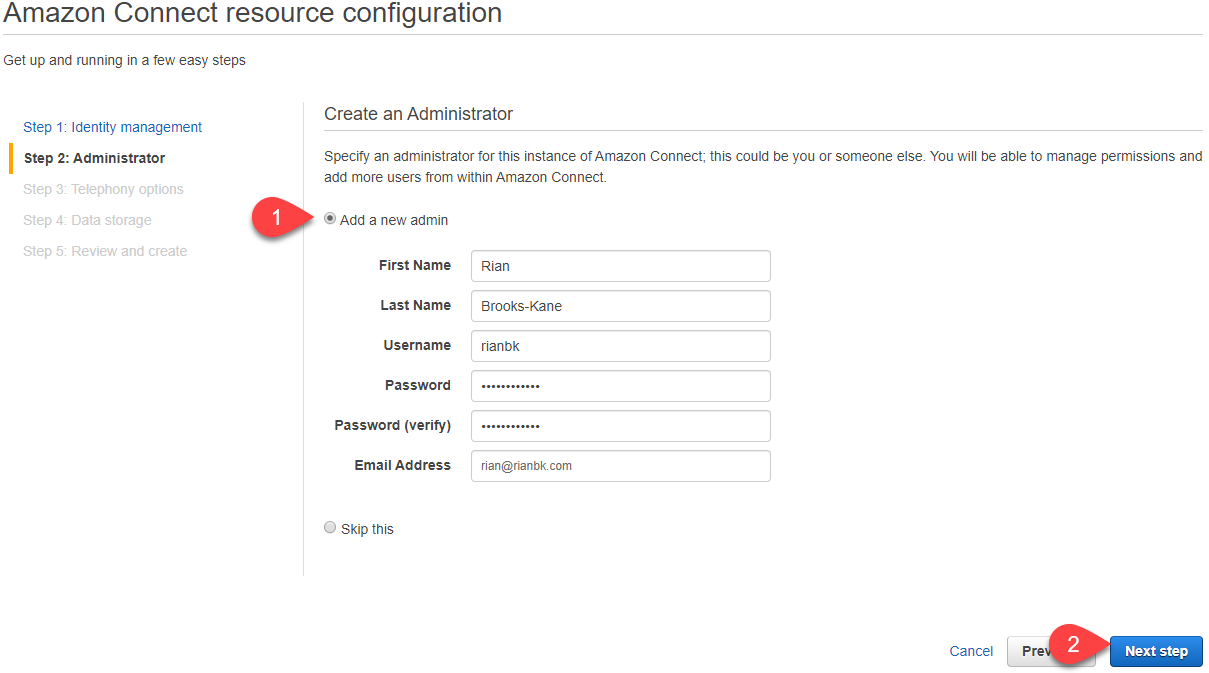Image resolution: width=1209 pixels, height=673 pixels.
Task: Go to Step 1: Identity management
Action: pyautogui.click(x=113, y=127)
